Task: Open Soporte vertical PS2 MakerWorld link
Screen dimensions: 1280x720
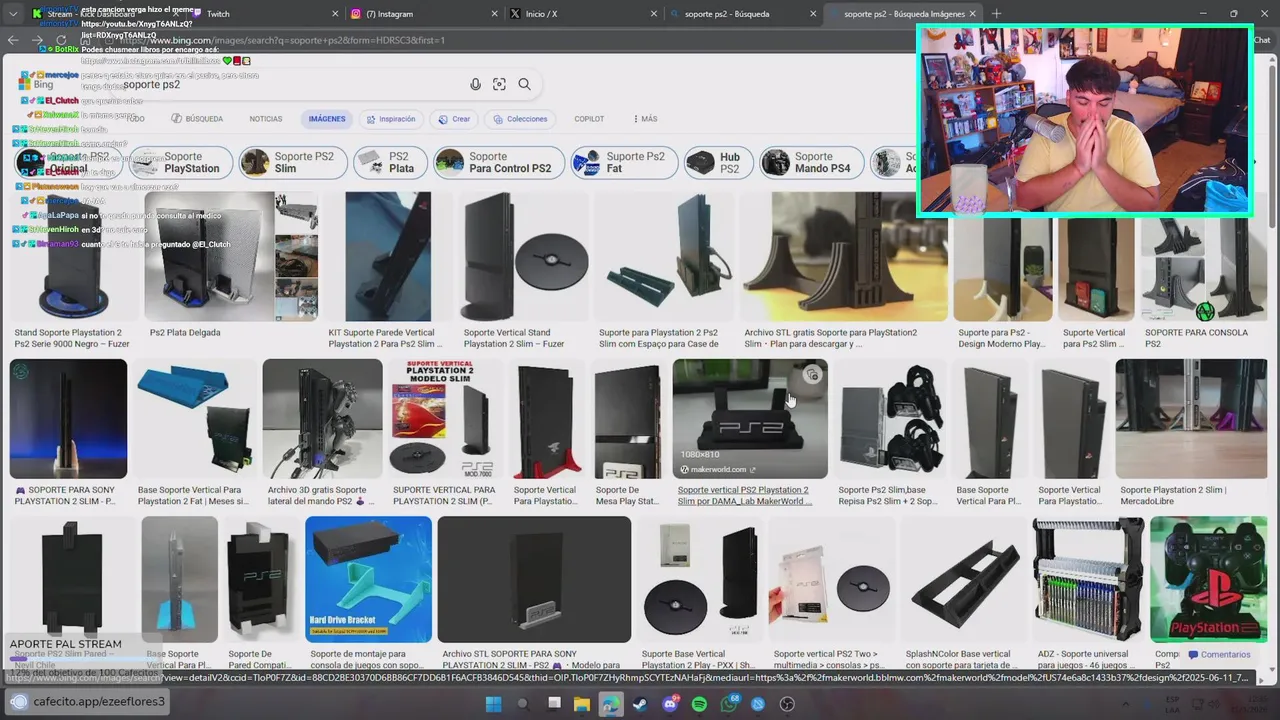Action: click(743, 496)
